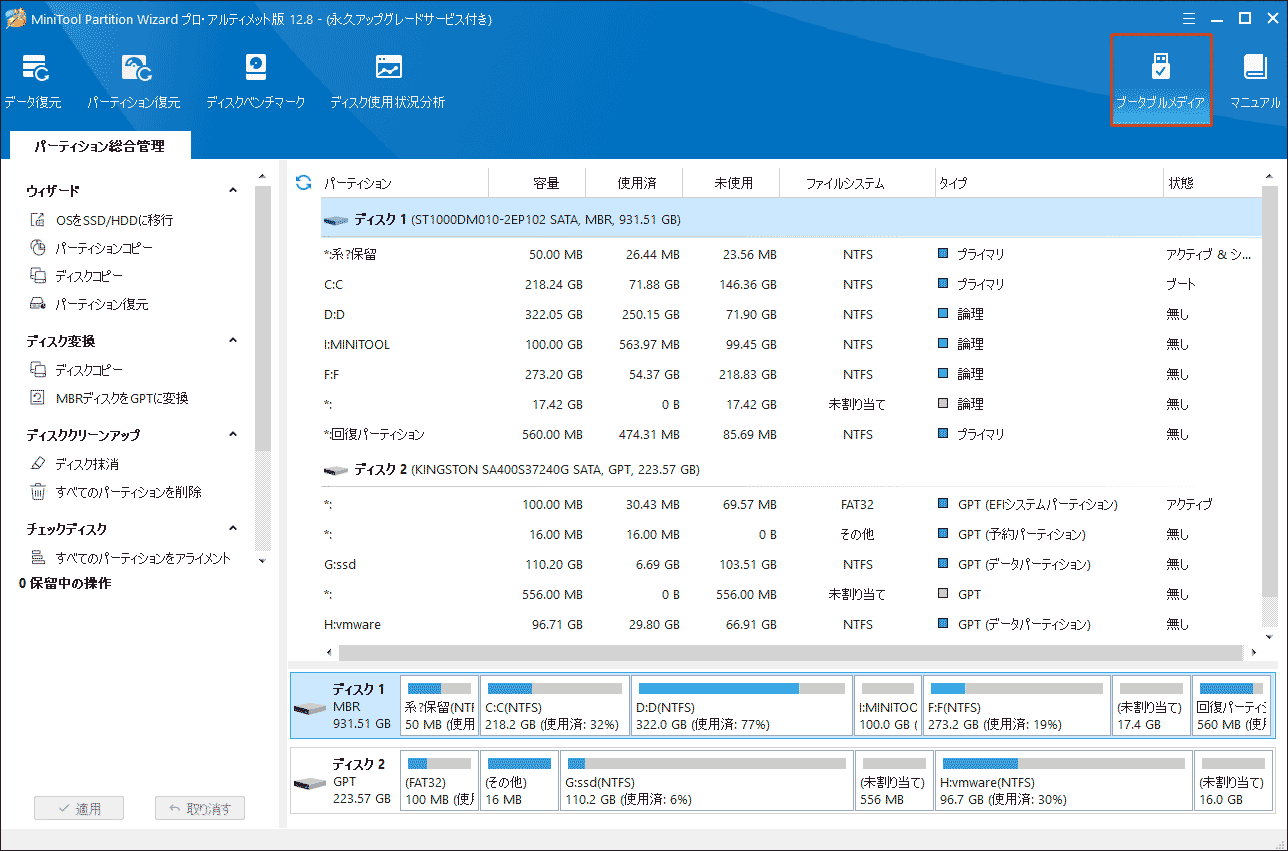Sort by 使用済 column header
1288x851 pixels.
pos(634,183)
